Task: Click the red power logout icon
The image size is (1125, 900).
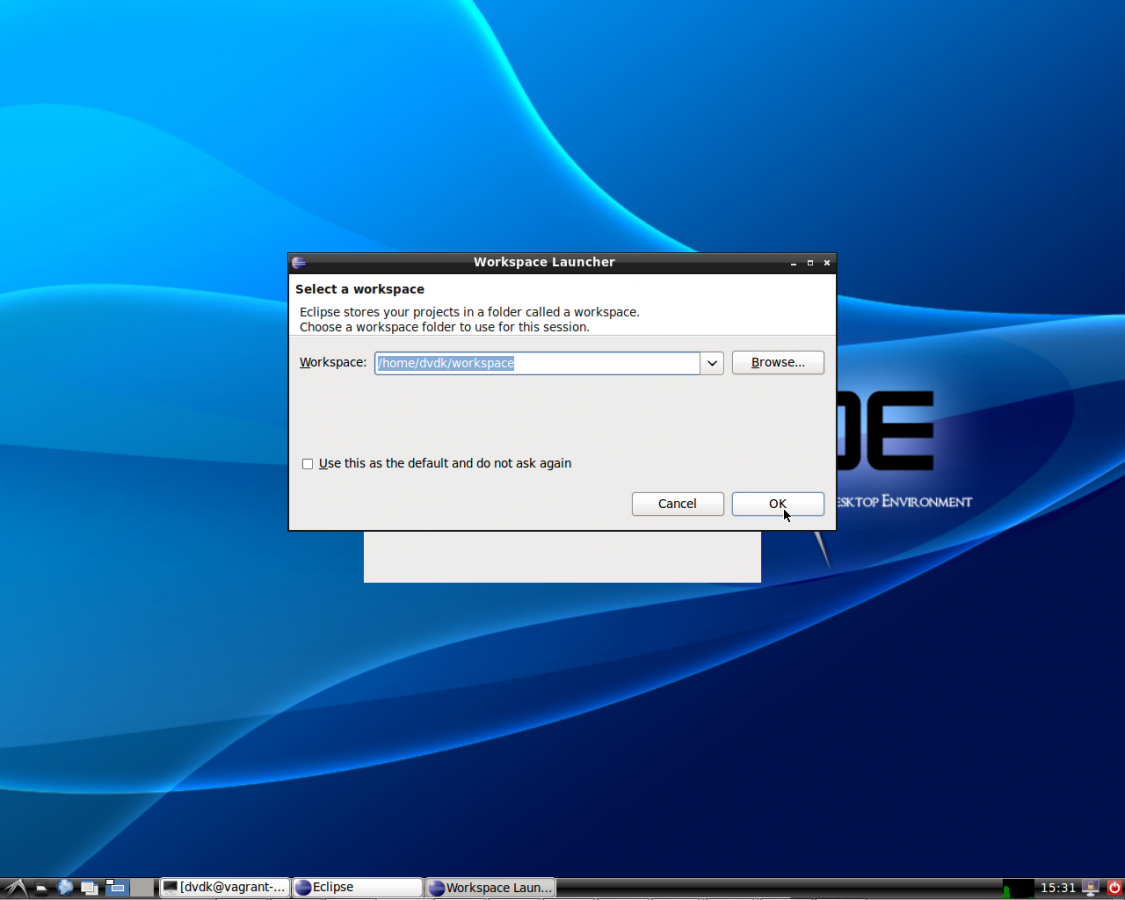Action: pos(1114,887)
